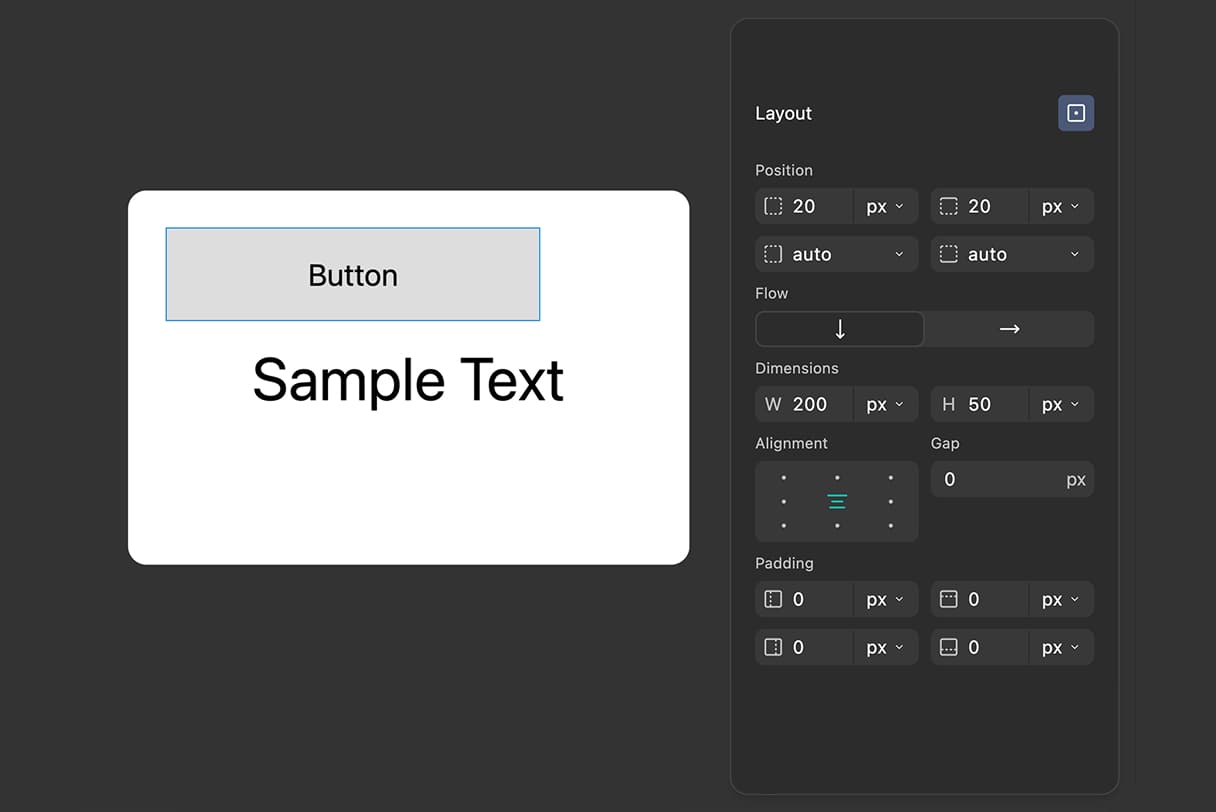Click the right offset icon next to first auto
Image resolution: width=1216 pixels, height=812 pixels.
773,254
